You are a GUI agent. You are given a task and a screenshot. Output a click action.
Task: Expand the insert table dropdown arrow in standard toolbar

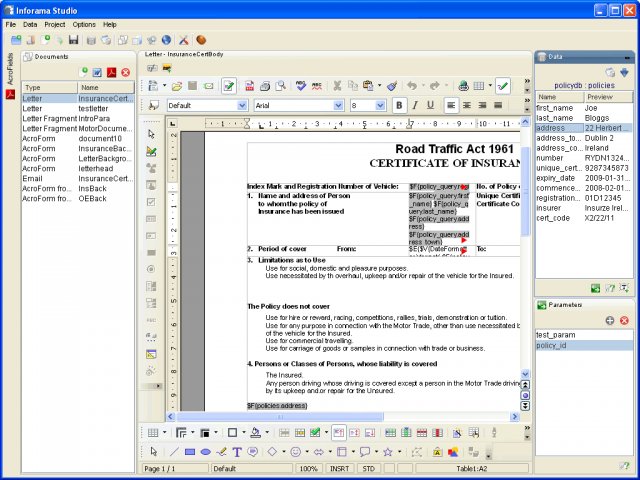click(x=490, y=86)
